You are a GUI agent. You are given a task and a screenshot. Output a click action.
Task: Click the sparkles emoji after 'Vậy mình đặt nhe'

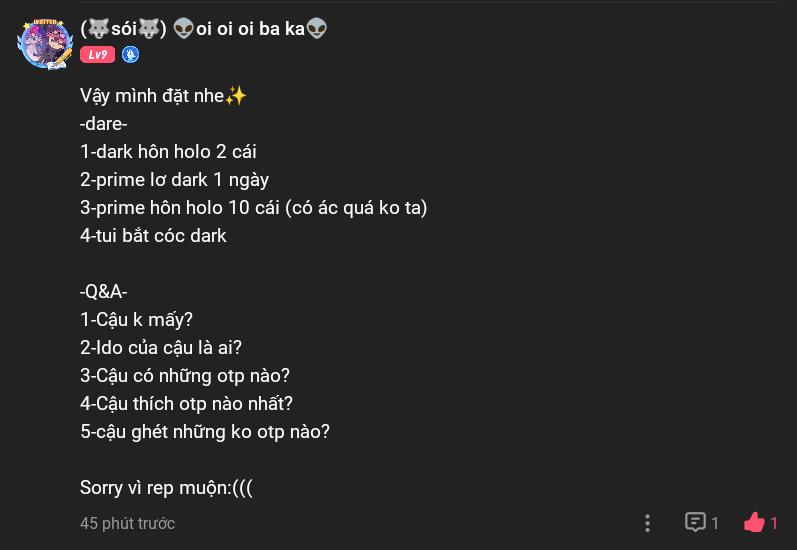[x=236, y=96]
